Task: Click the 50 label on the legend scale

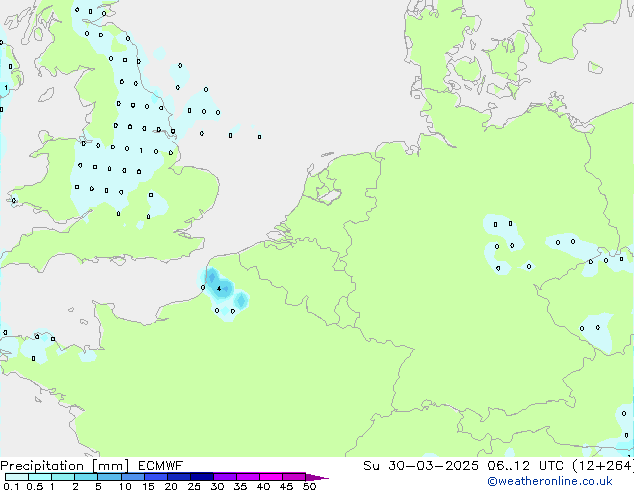Action: click(309, 487)
